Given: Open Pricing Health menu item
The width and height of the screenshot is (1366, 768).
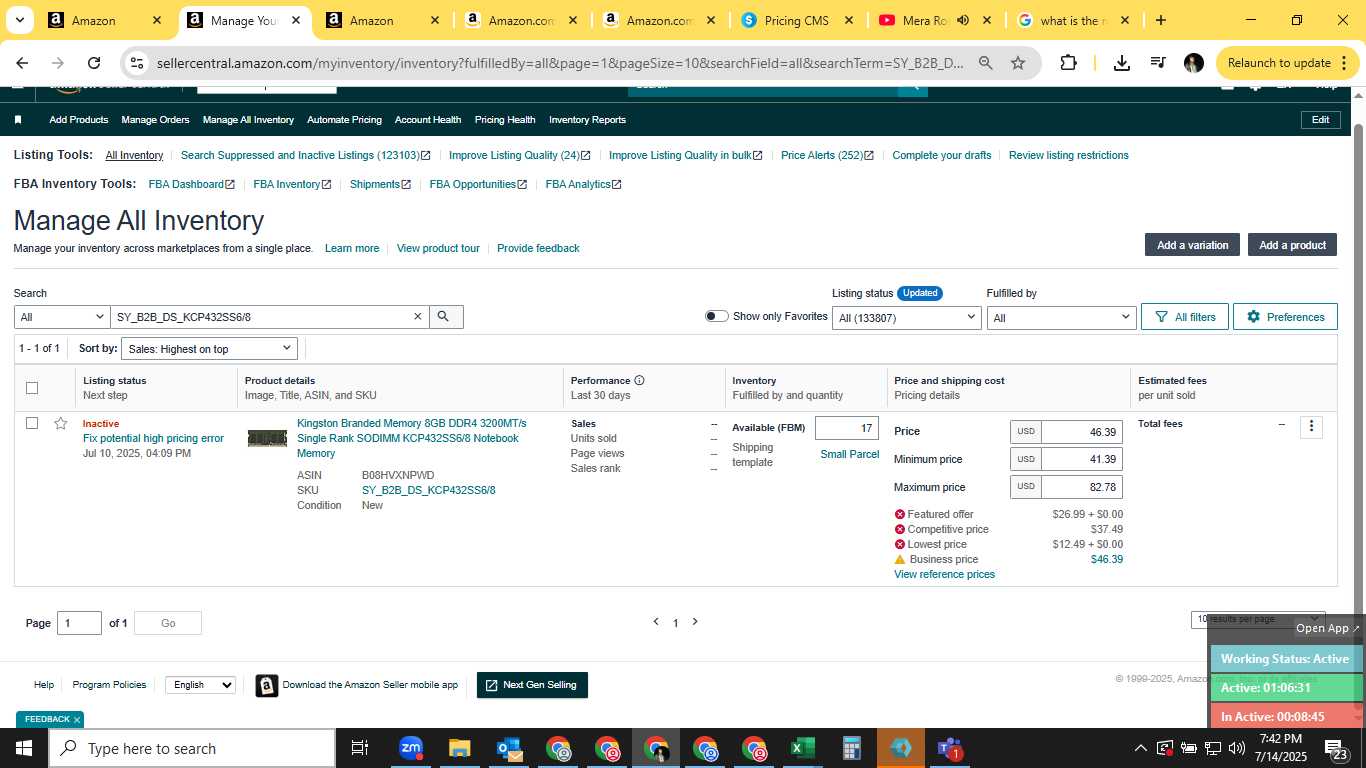Looking at the screenshot, I should (x=505, y=120).
